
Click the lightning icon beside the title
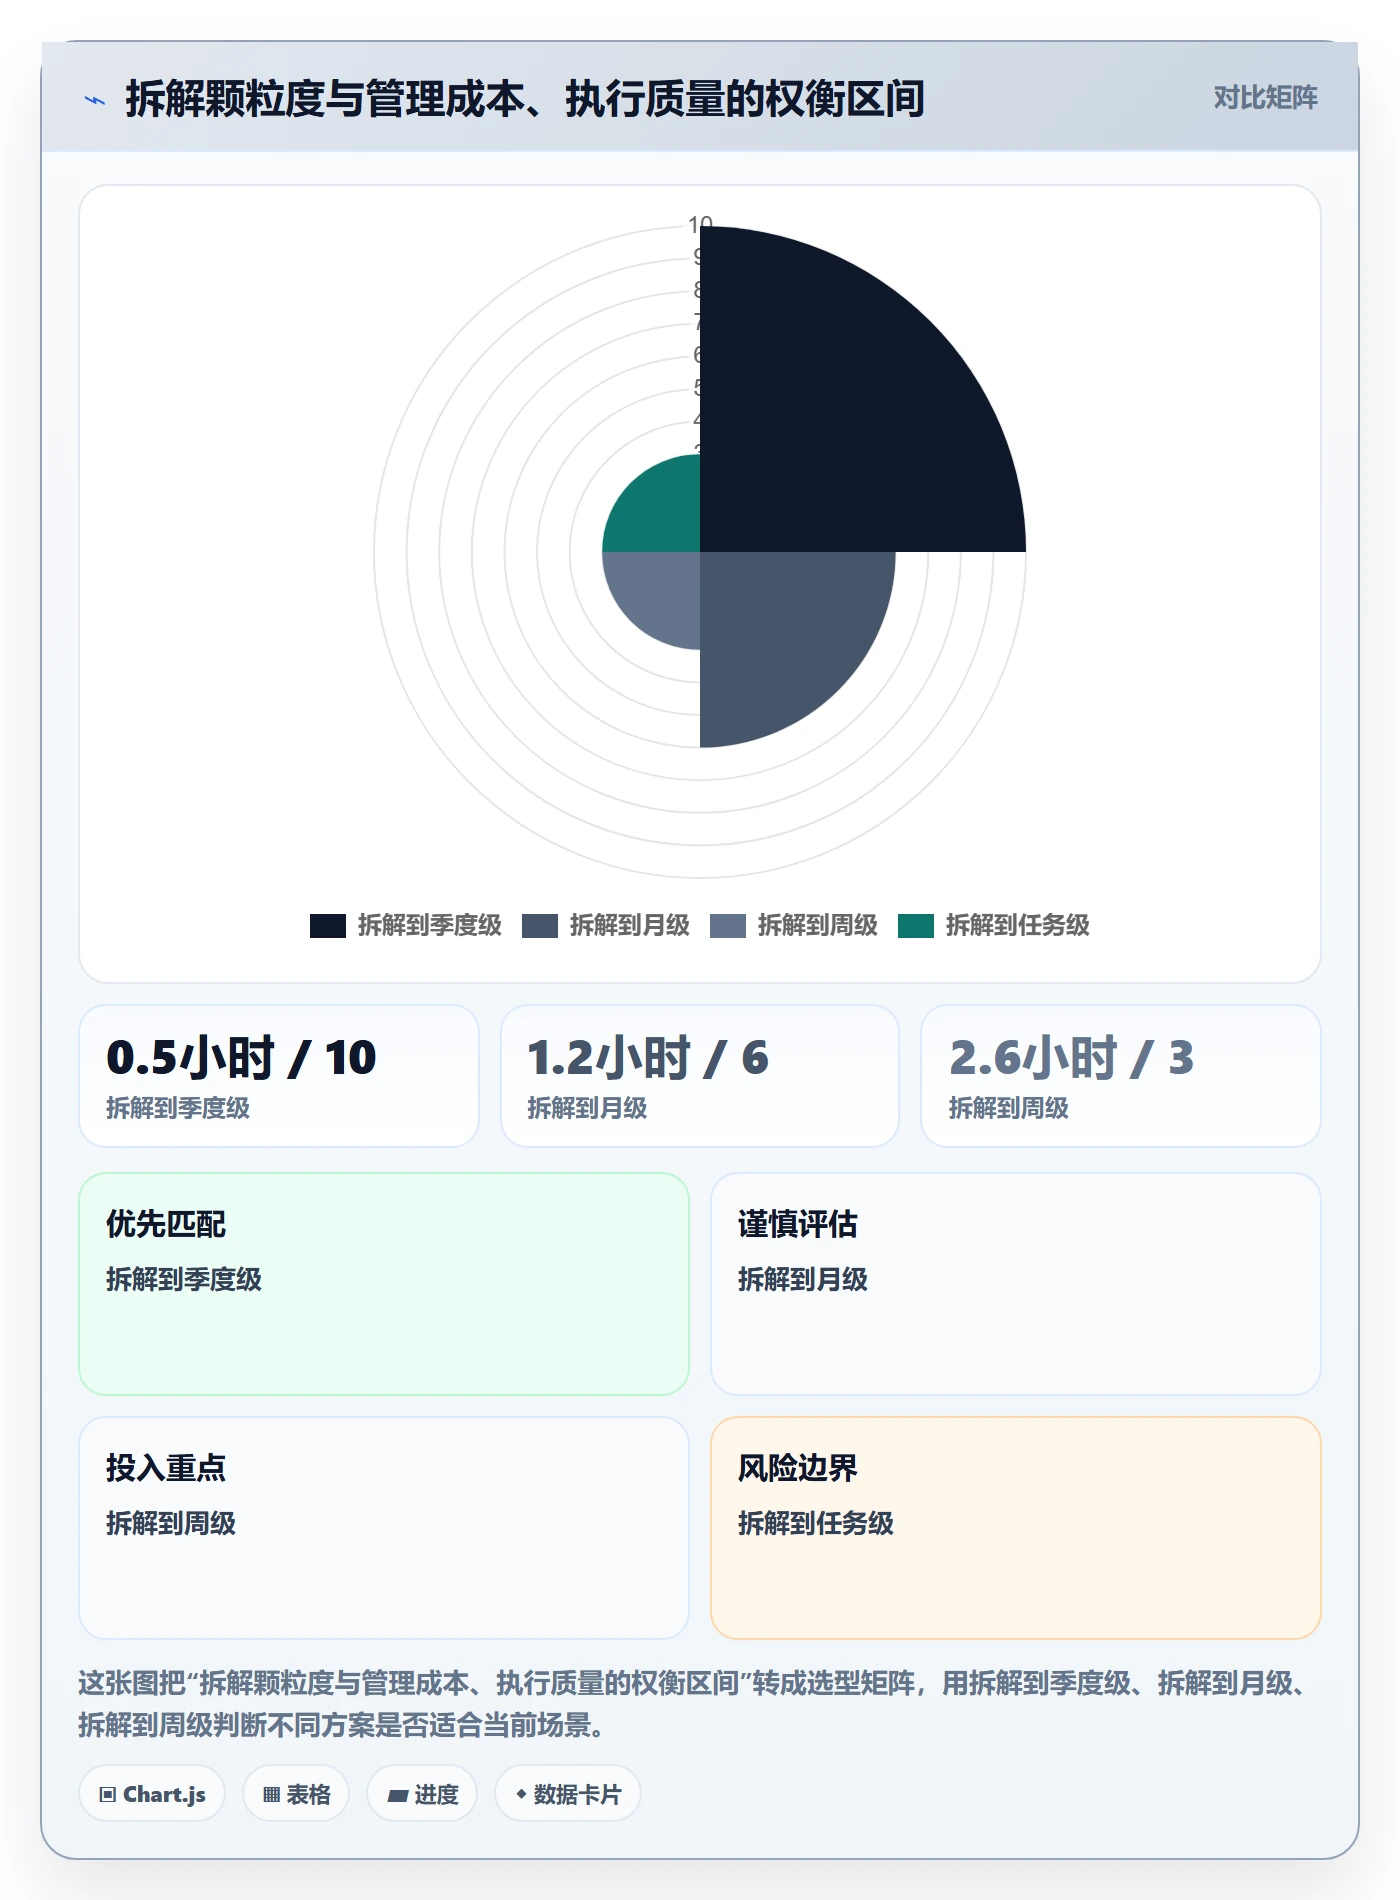(x=95, y=100)
